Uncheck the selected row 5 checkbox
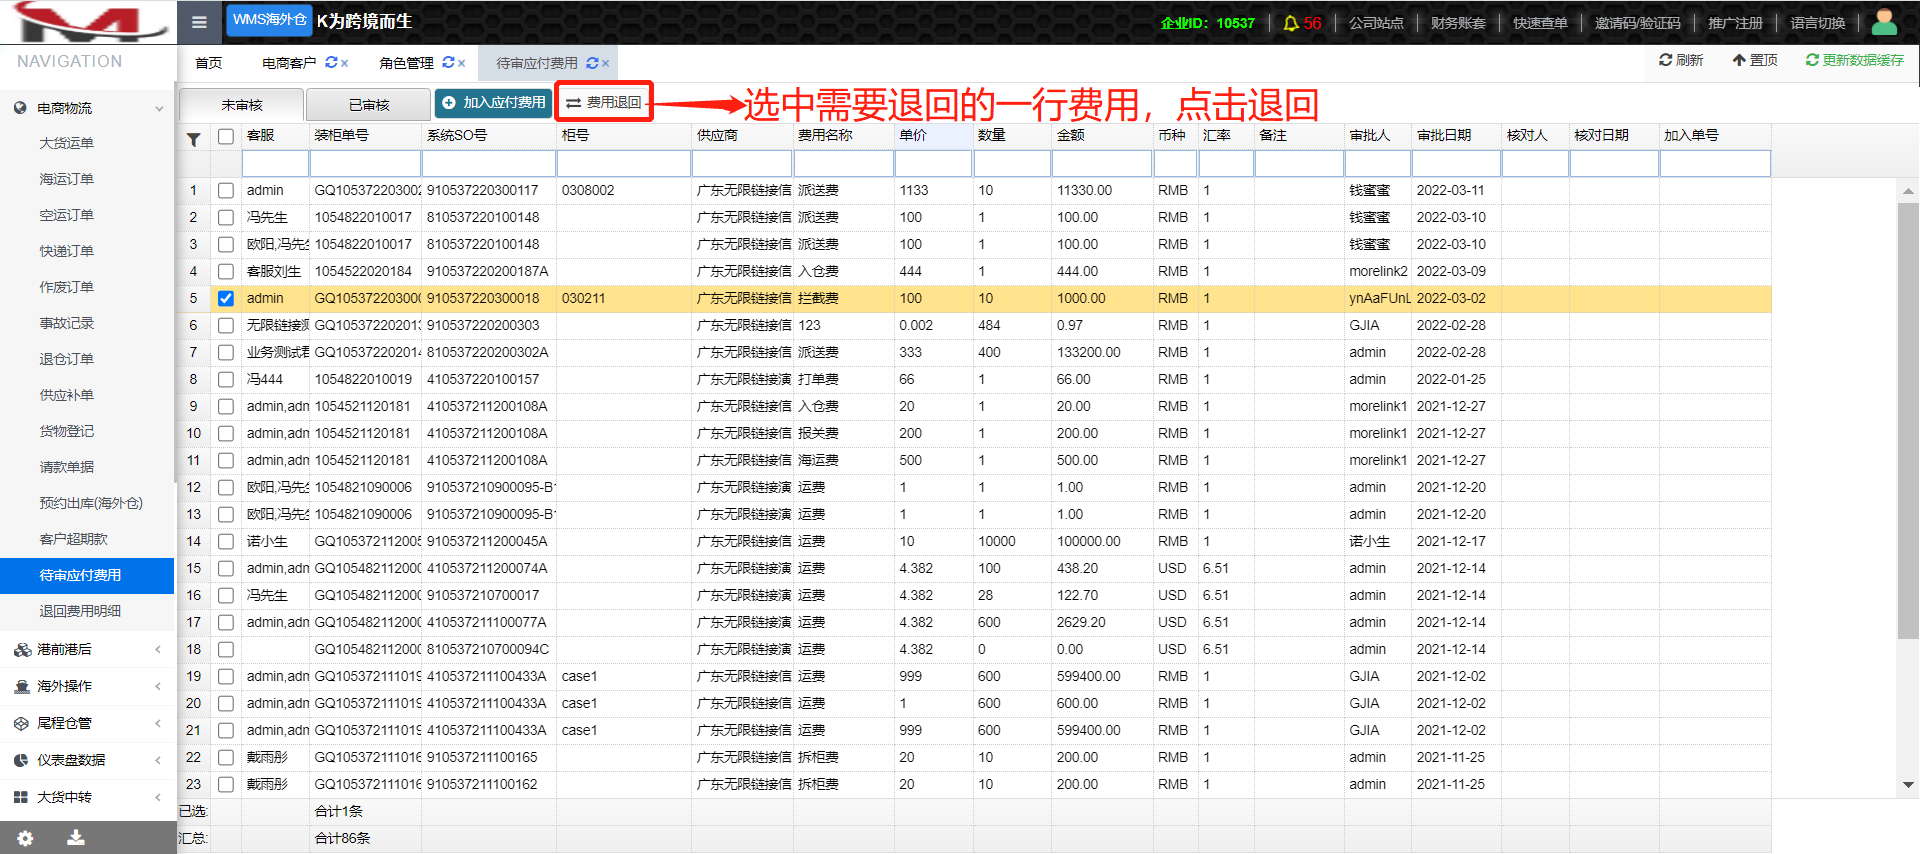Screen dimensions: 1920x854 pyautogui.click(x=226, y=298)
